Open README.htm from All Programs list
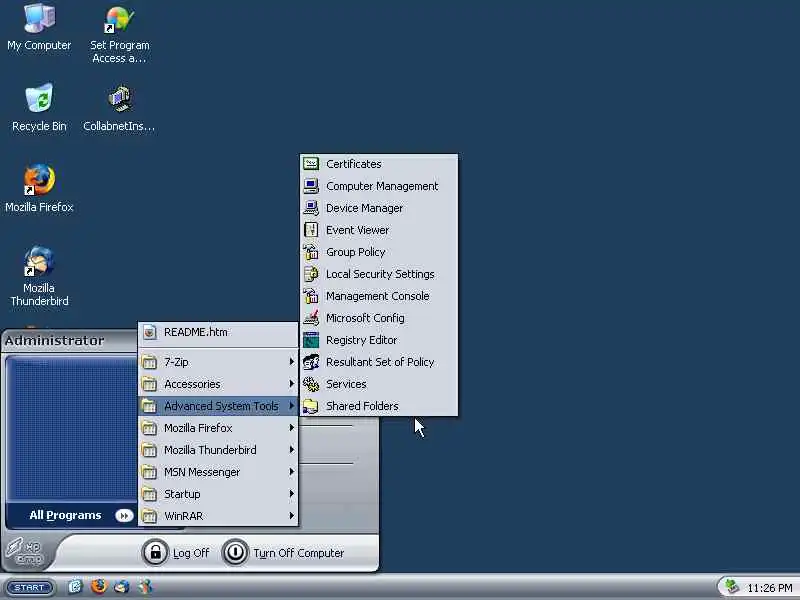800x600 pixels. [218, 332]
